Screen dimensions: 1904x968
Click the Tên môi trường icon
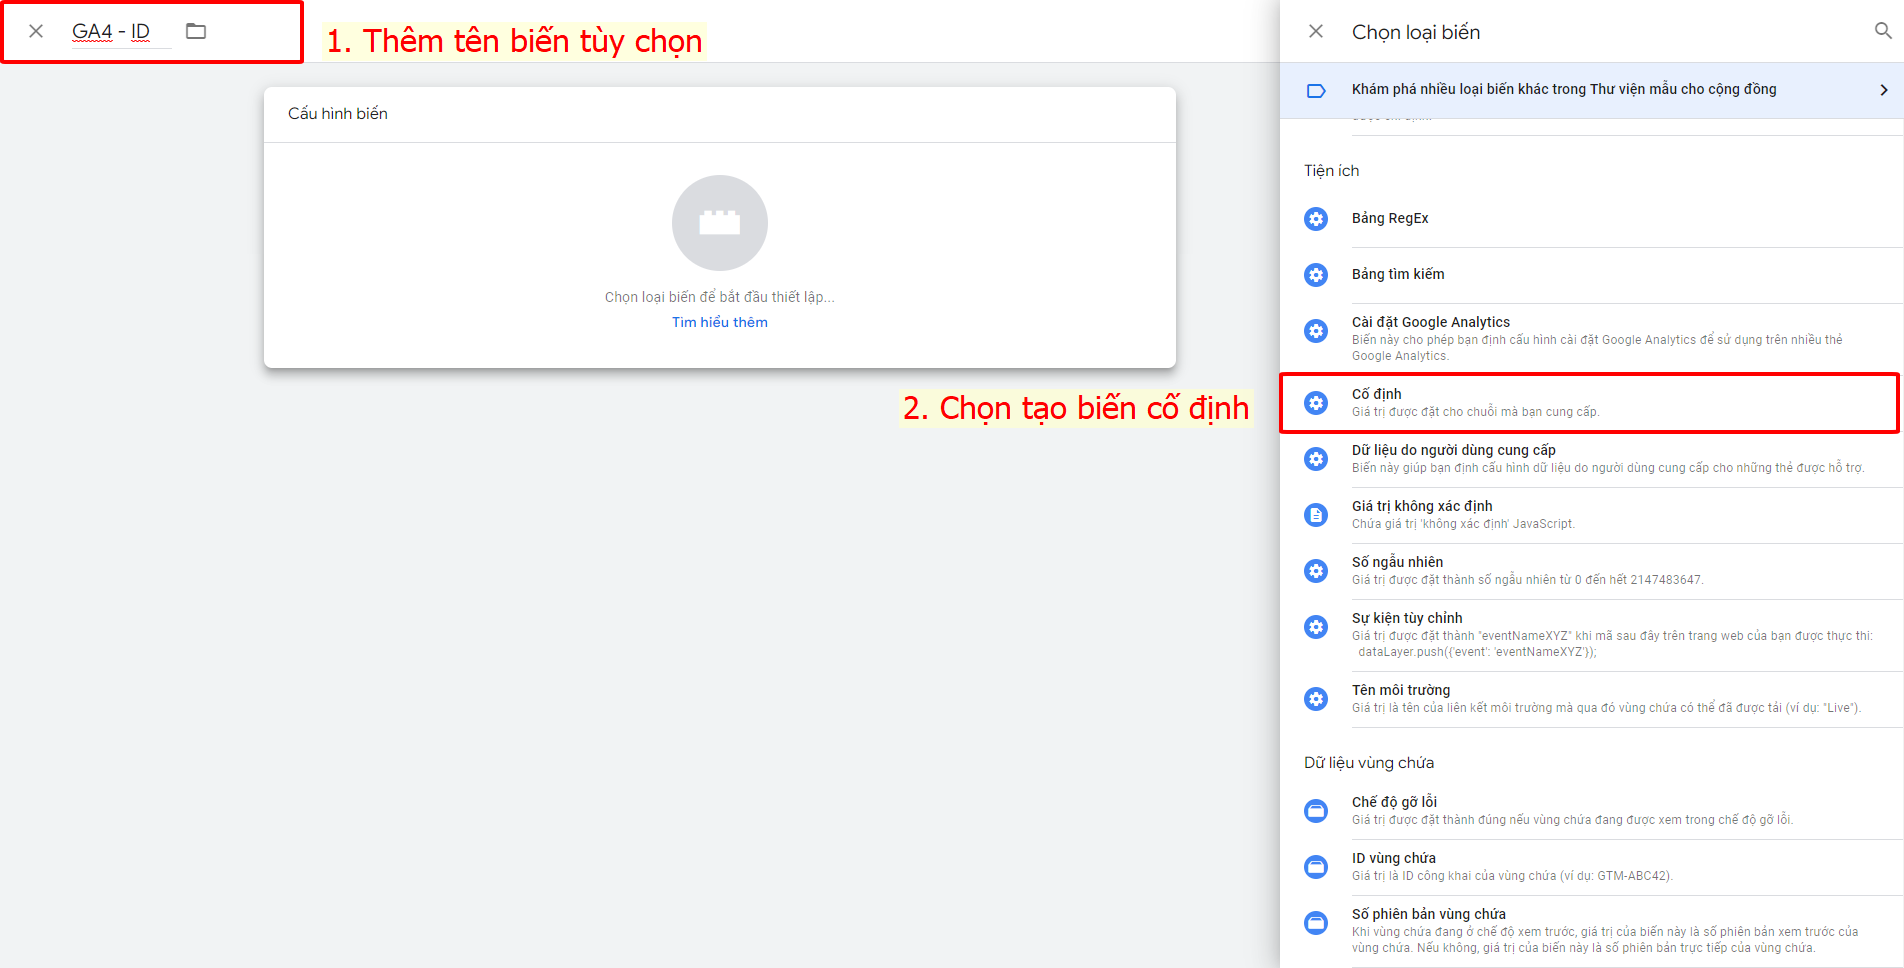coord(1316,699)
